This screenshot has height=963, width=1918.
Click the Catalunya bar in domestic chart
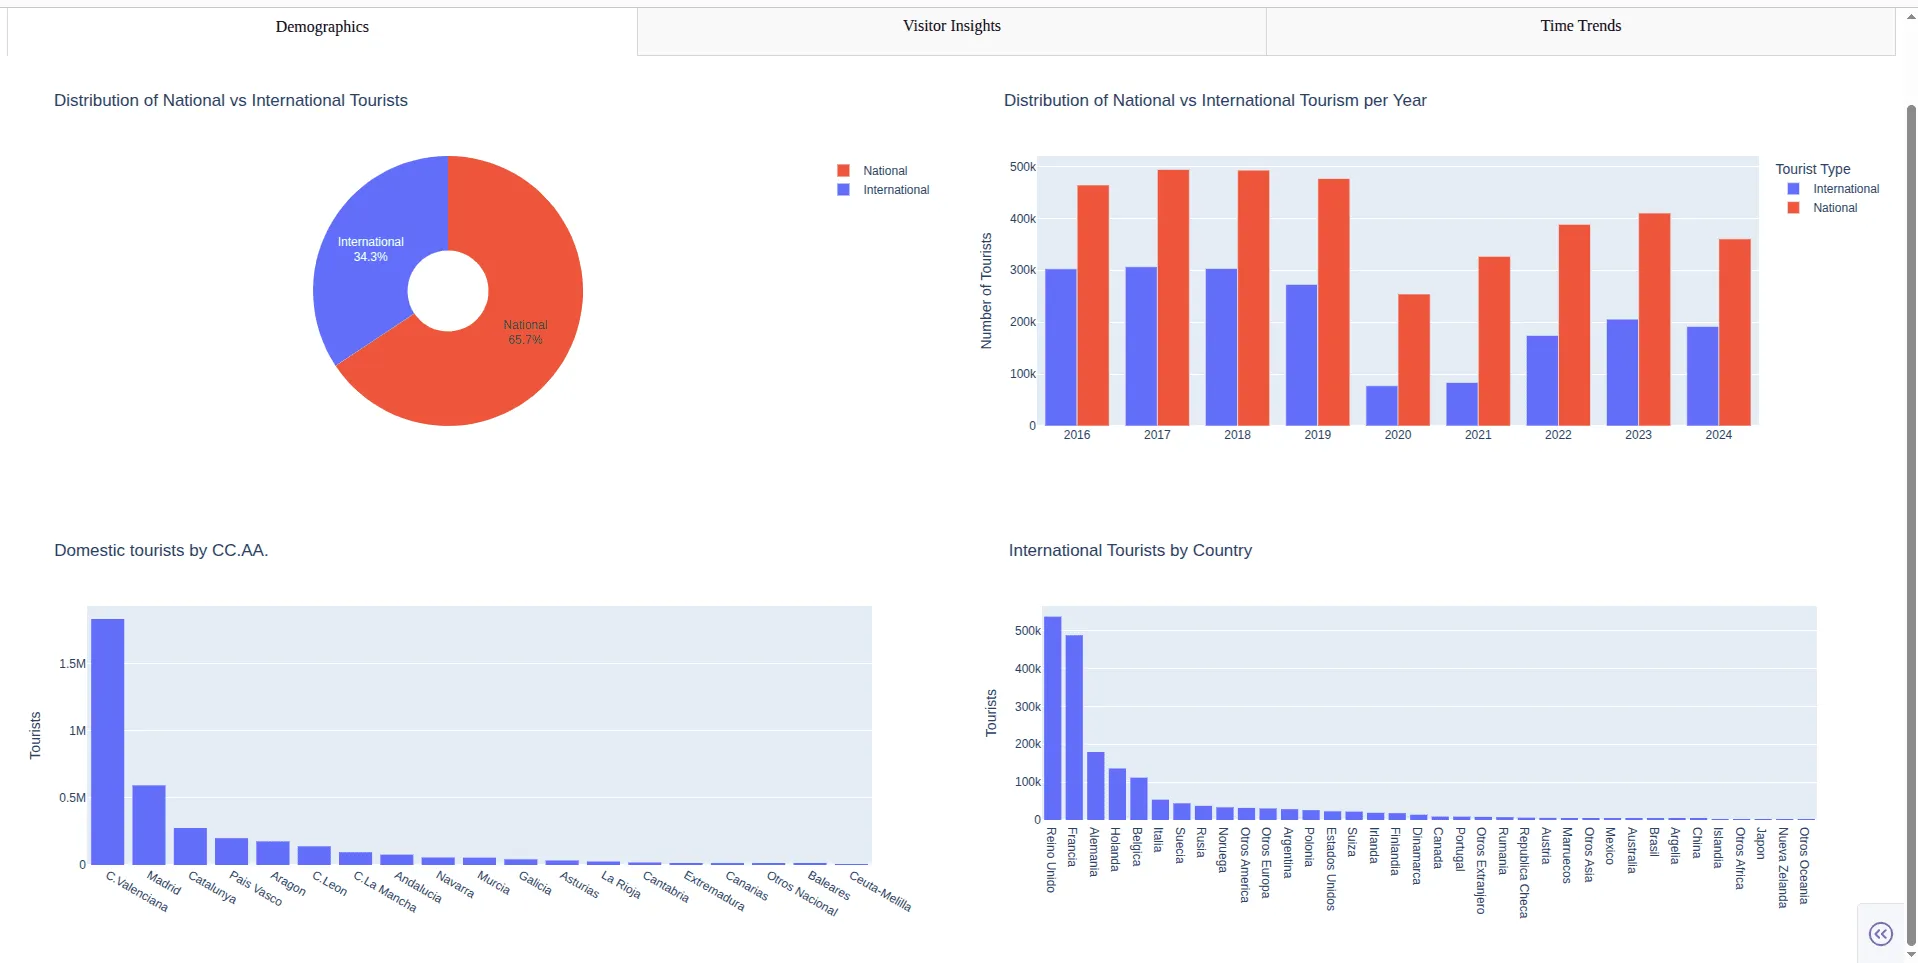[190, 846]
